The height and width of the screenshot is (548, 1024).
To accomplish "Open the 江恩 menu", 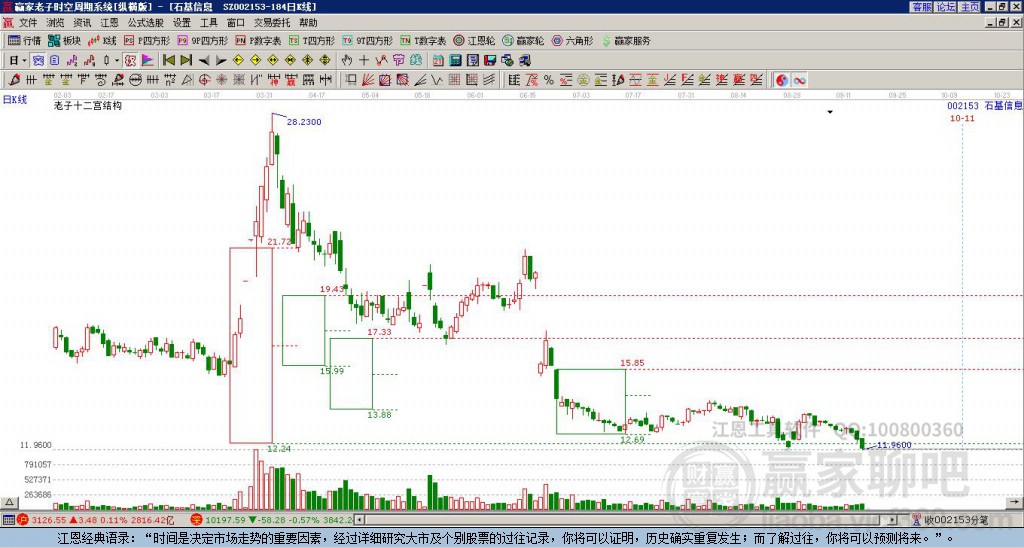I will pyautogui.click(x=110, y=23).
